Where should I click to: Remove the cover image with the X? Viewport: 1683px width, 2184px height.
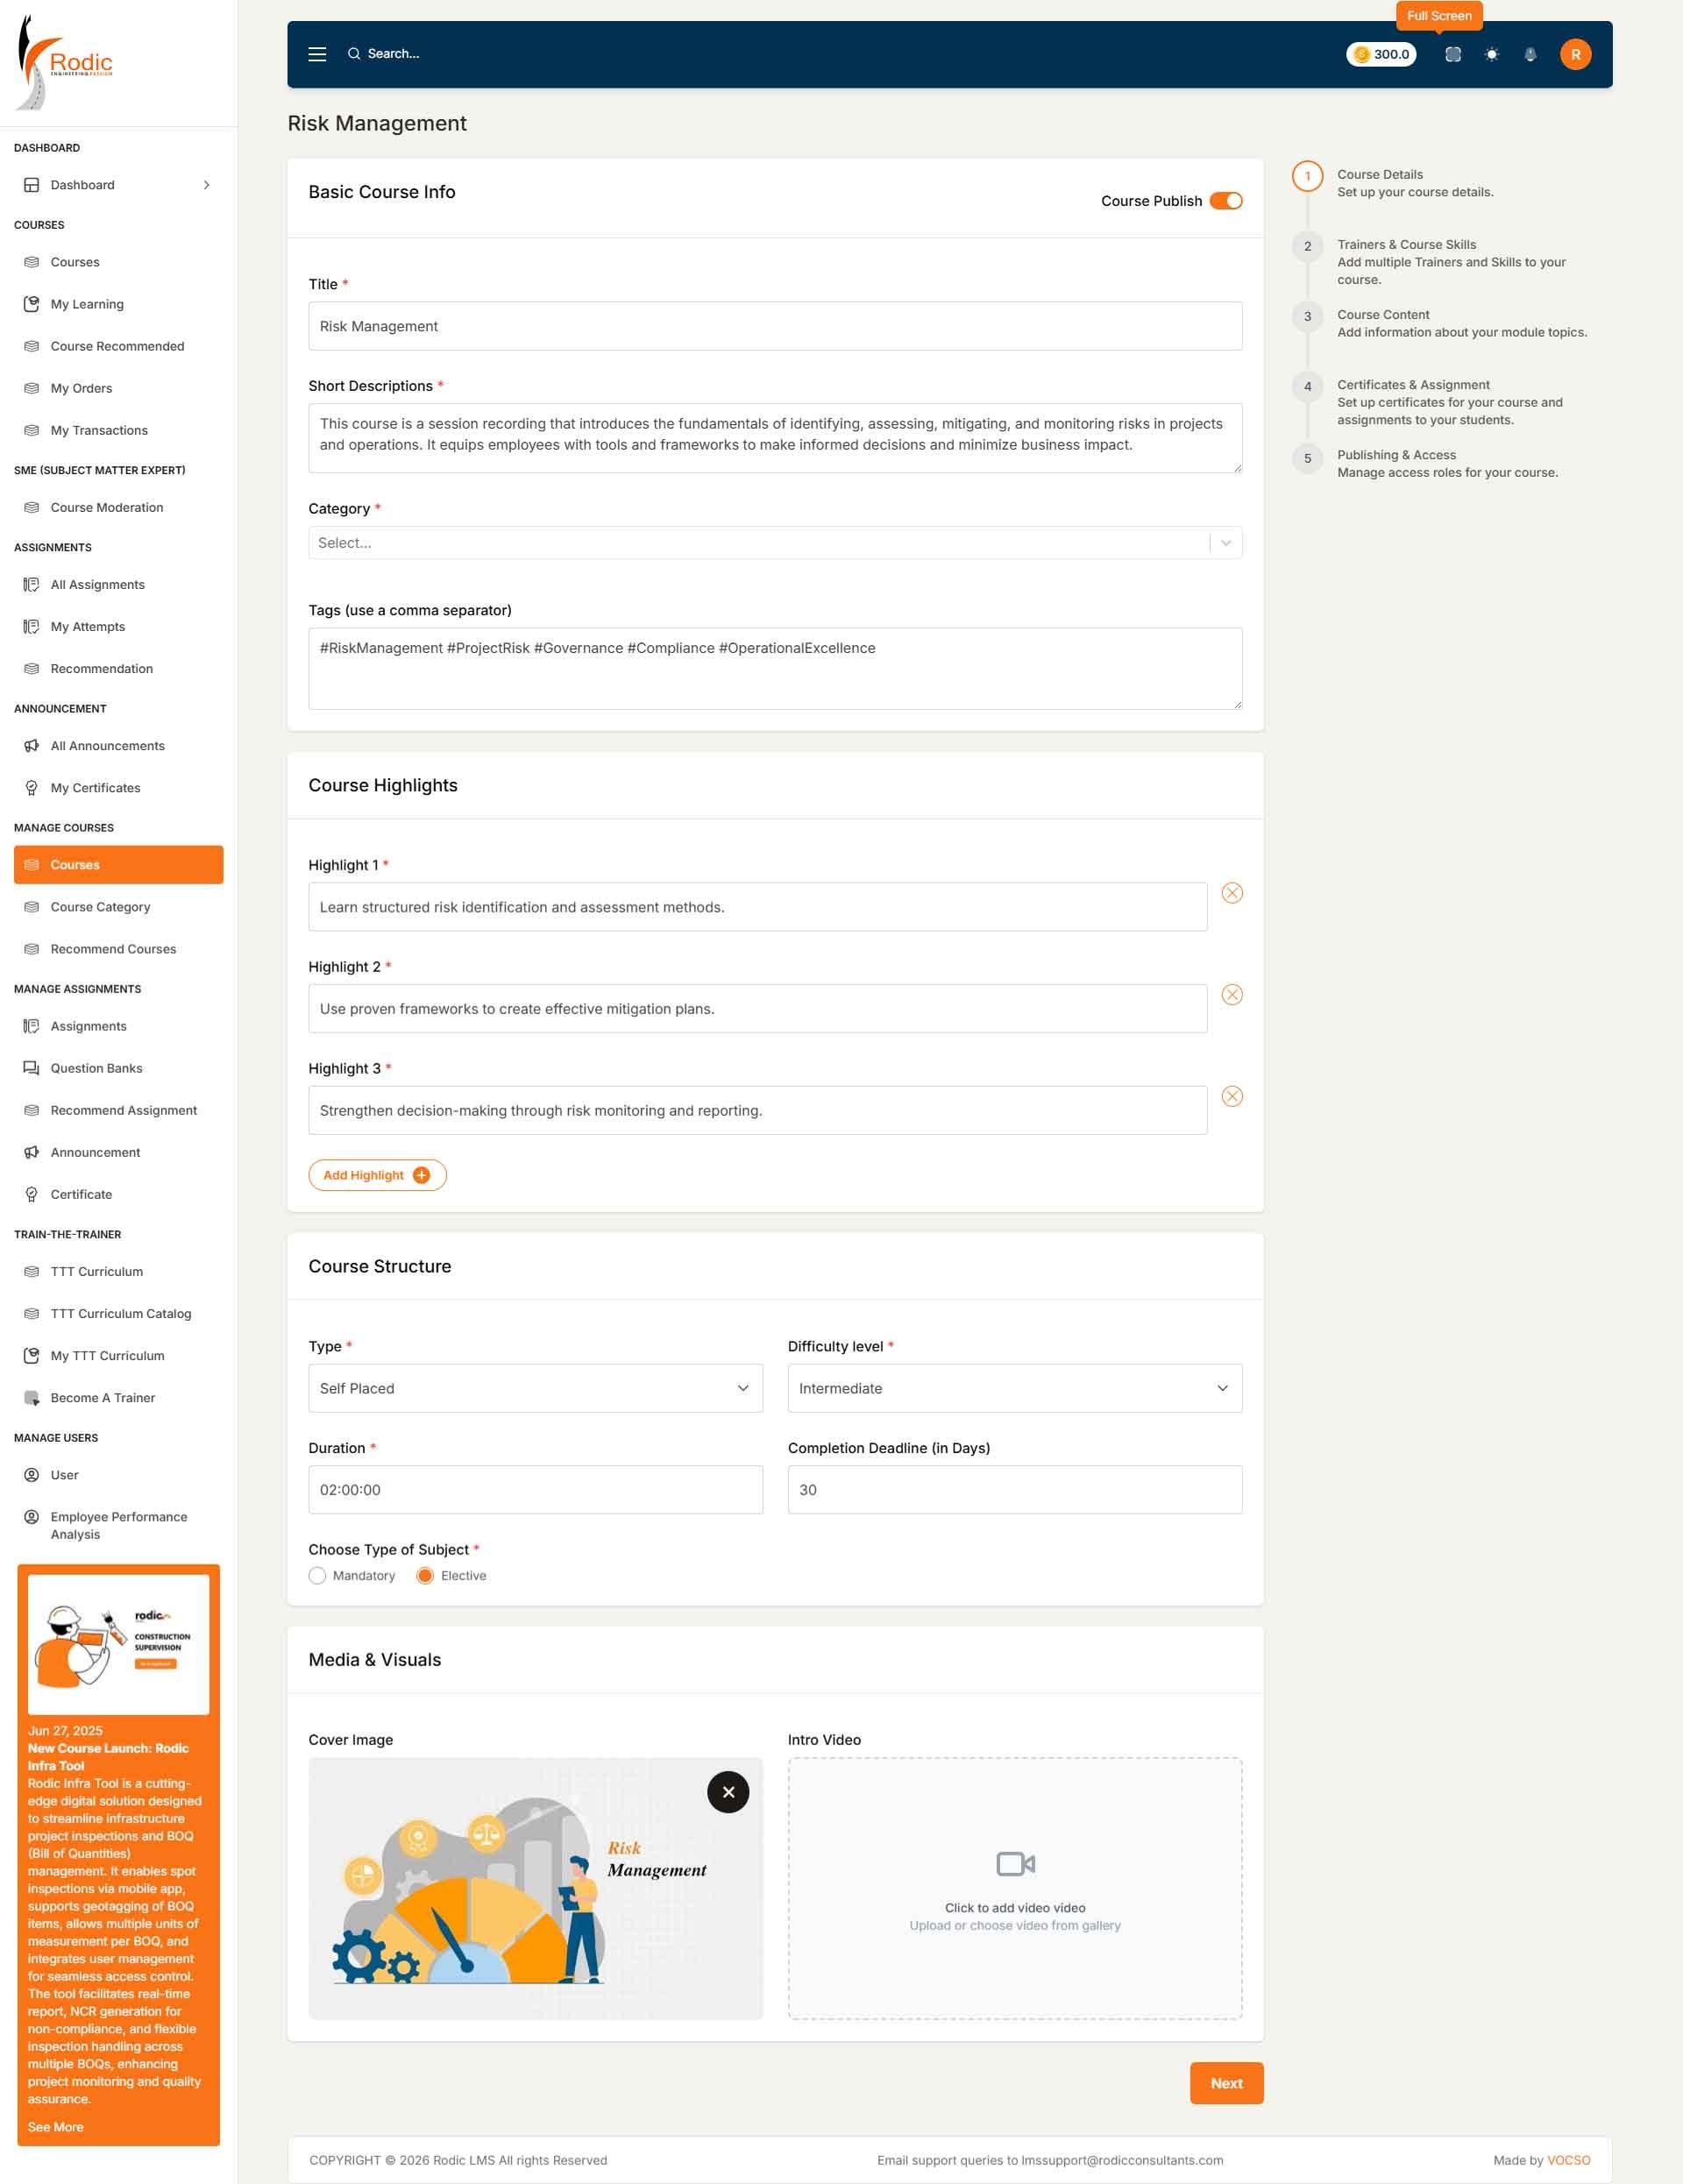(728, 1792)
